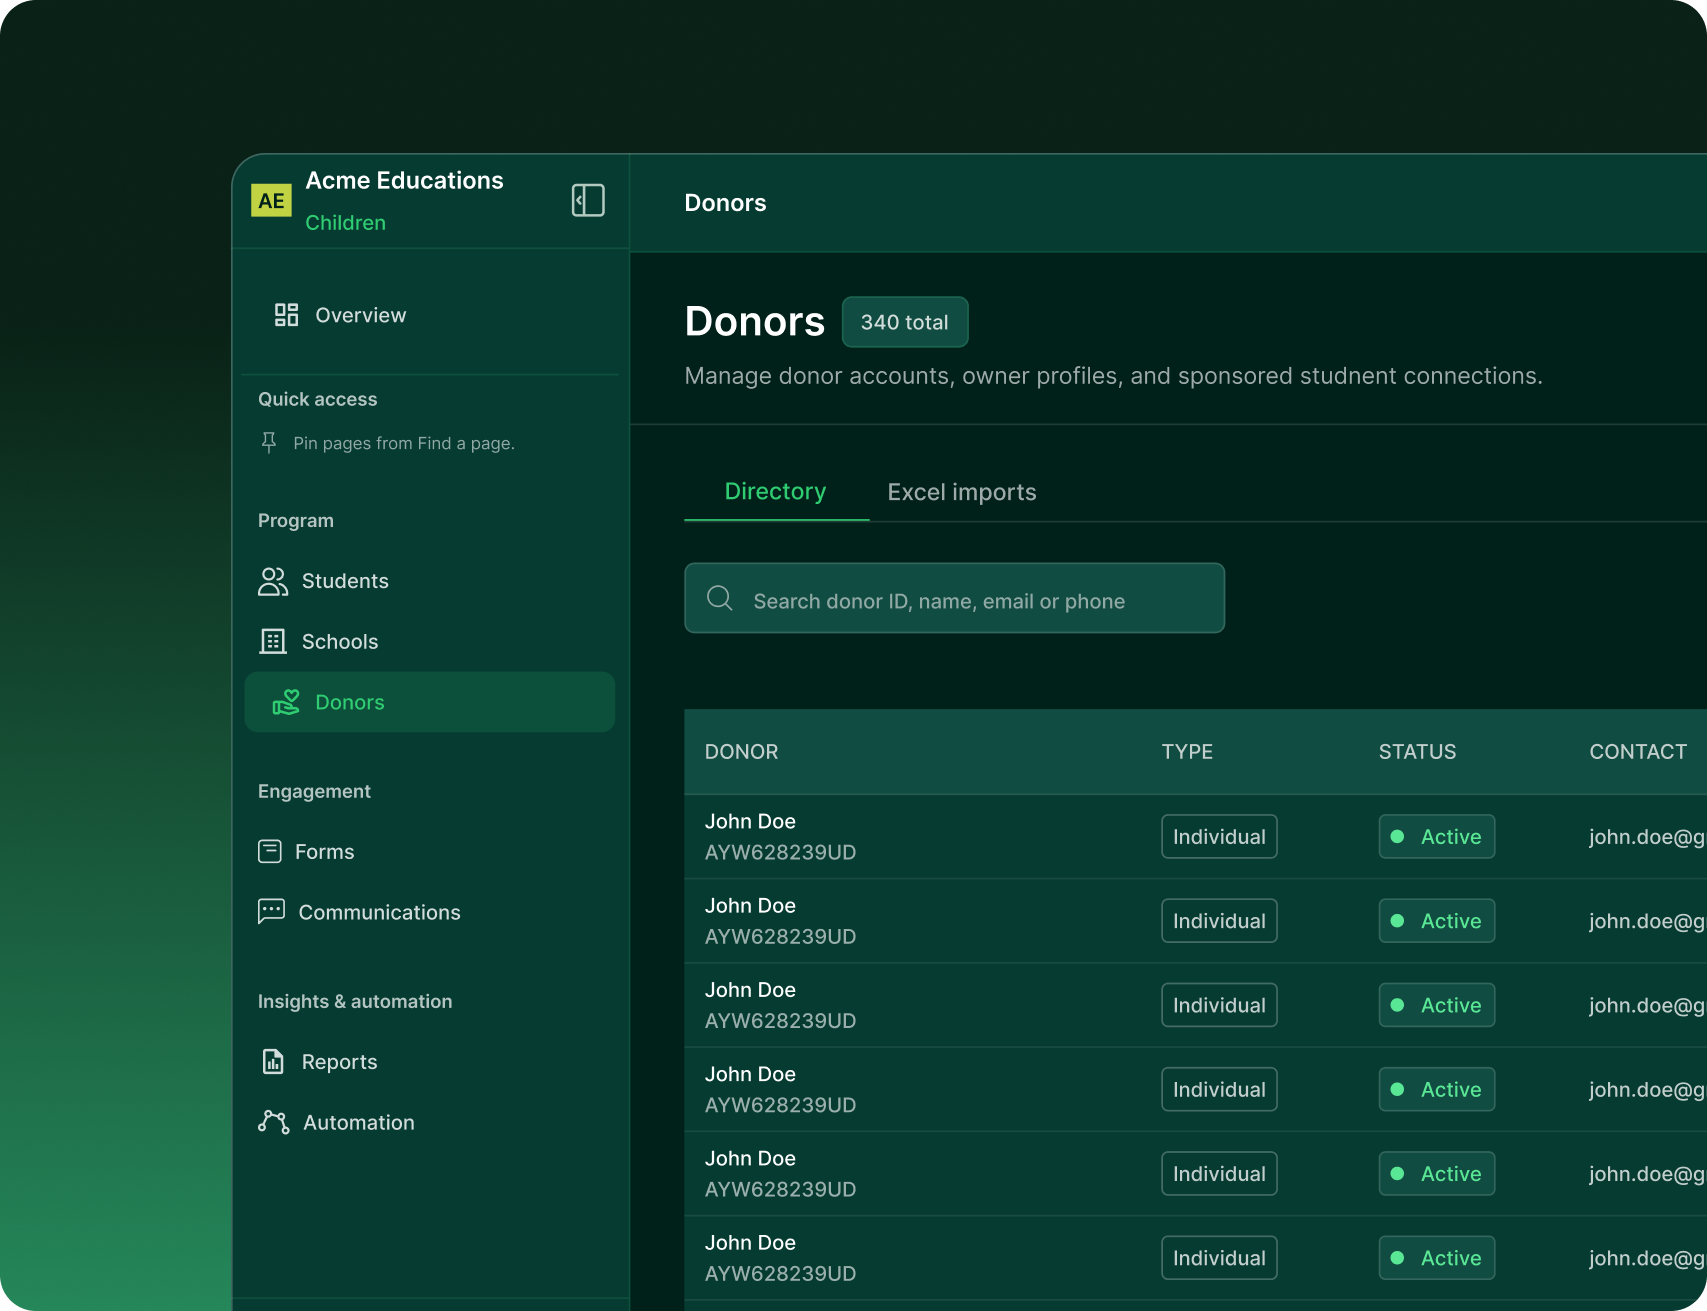This screenshot has height=1311, width=1707.
Task: Click the Communications chat bubble icon
Action: pos(271,912)
